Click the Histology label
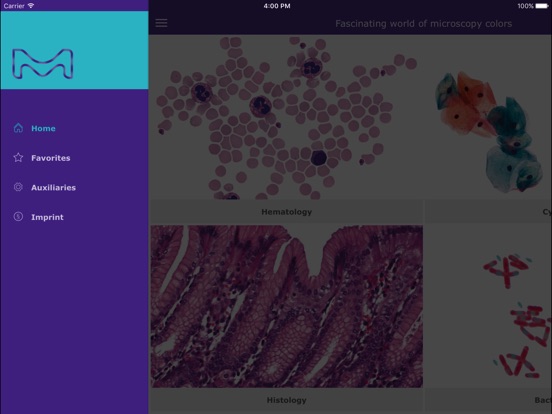Screen dimensions: 552x414 pyautogui.click(x=287, y=400)
